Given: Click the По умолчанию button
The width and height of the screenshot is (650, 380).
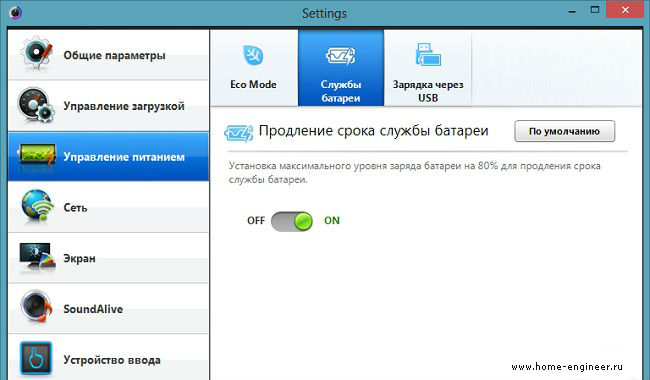Looking at the screenshot, I should point(565,131).
